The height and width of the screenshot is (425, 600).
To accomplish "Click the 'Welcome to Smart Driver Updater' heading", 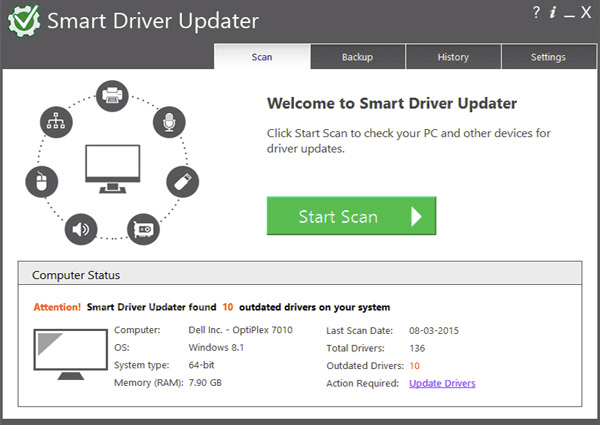I will coord(392,103).
